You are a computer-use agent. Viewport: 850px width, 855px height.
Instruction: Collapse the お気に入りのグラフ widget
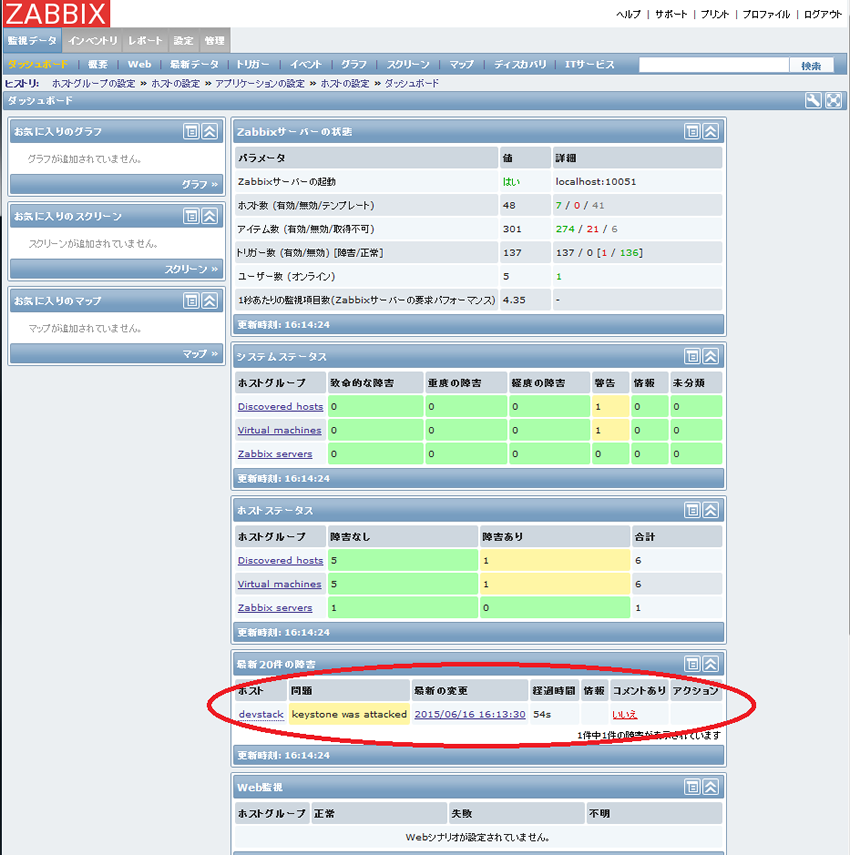click(210, 131)
